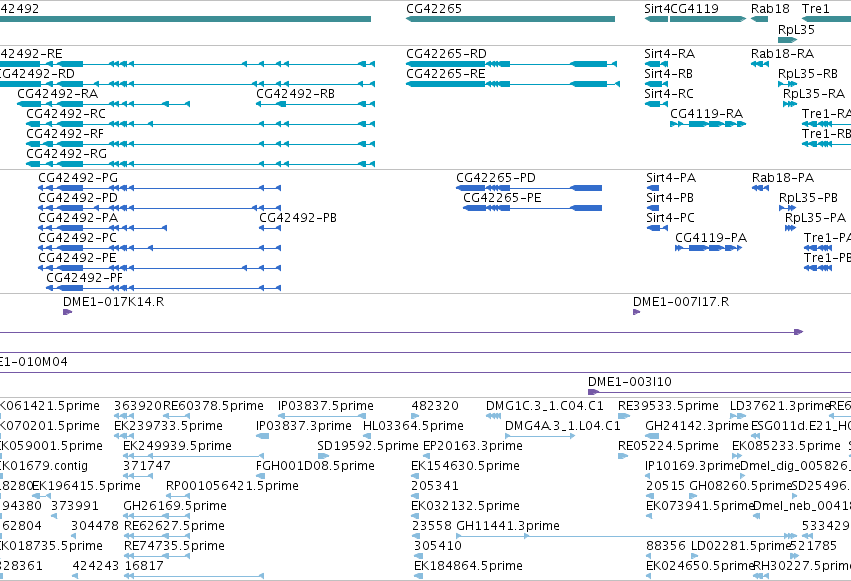The image size is (851, 581).
Task: Click the CG42265-RD transcript label
Action: (x=446, y=54)
